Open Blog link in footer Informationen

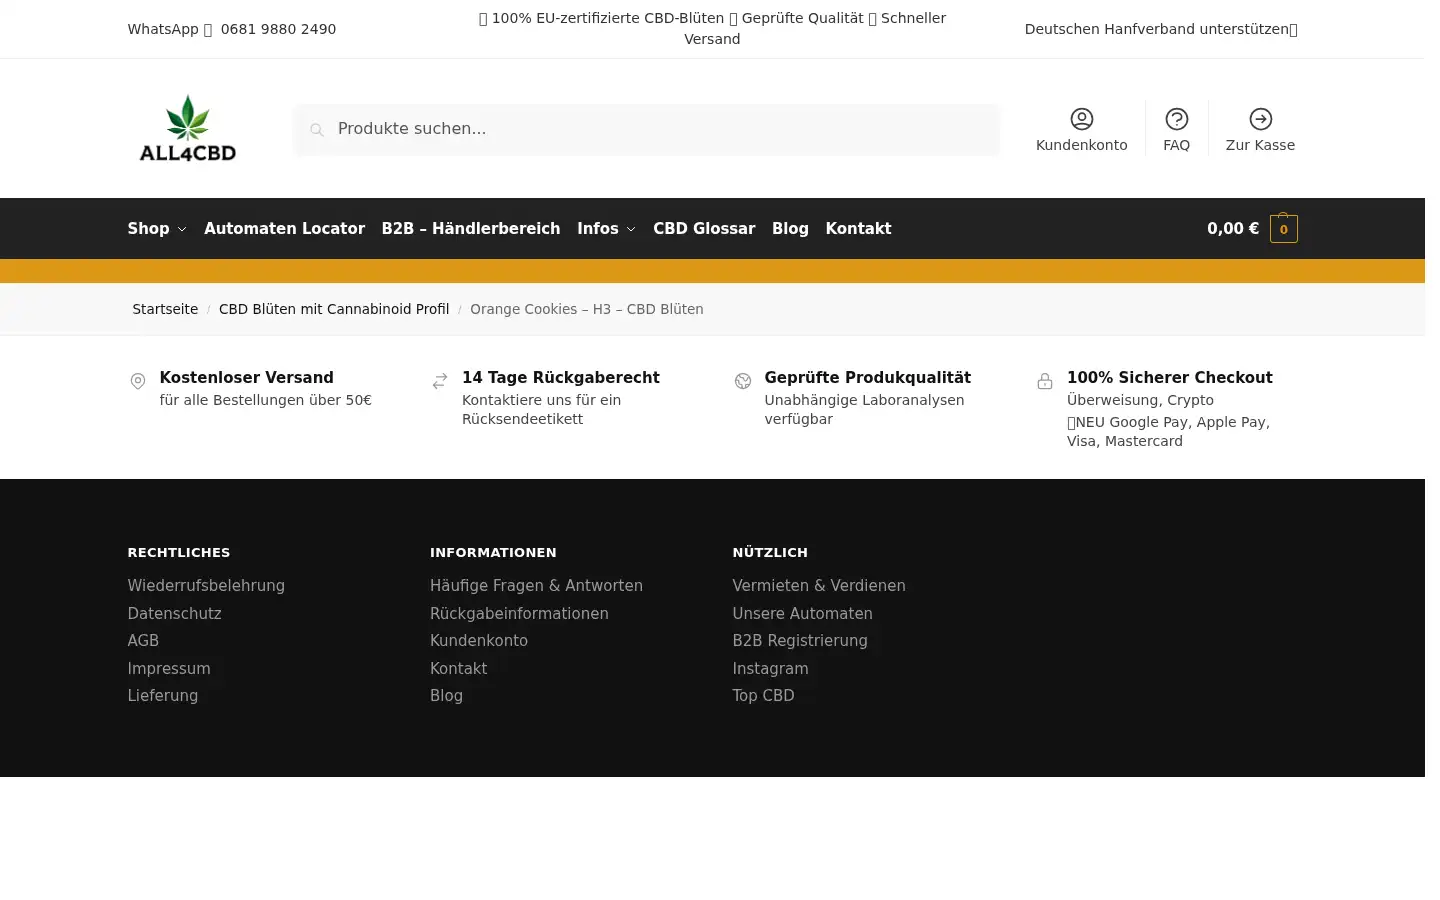pyautogui.click(x=446, y=696)
